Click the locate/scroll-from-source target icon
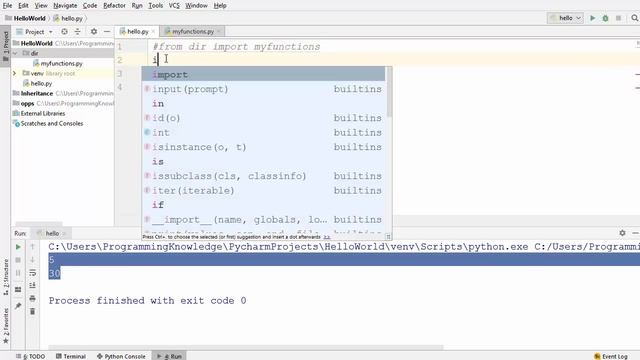The height and width of the screenshot is (360, 640). [64, 31]
